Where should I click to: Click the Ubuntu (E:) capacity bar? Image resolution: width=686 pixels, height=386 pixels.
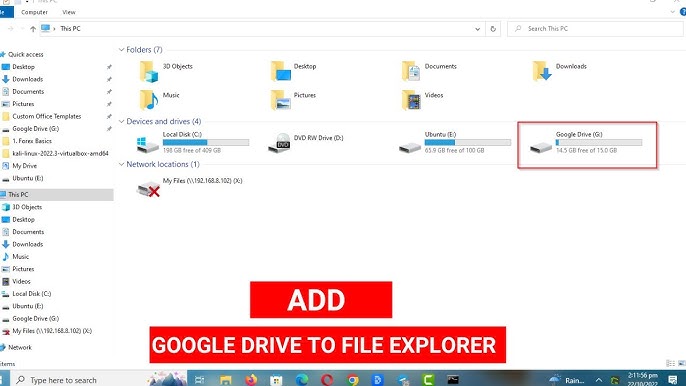pyautogui.click(x=468, y=142)
